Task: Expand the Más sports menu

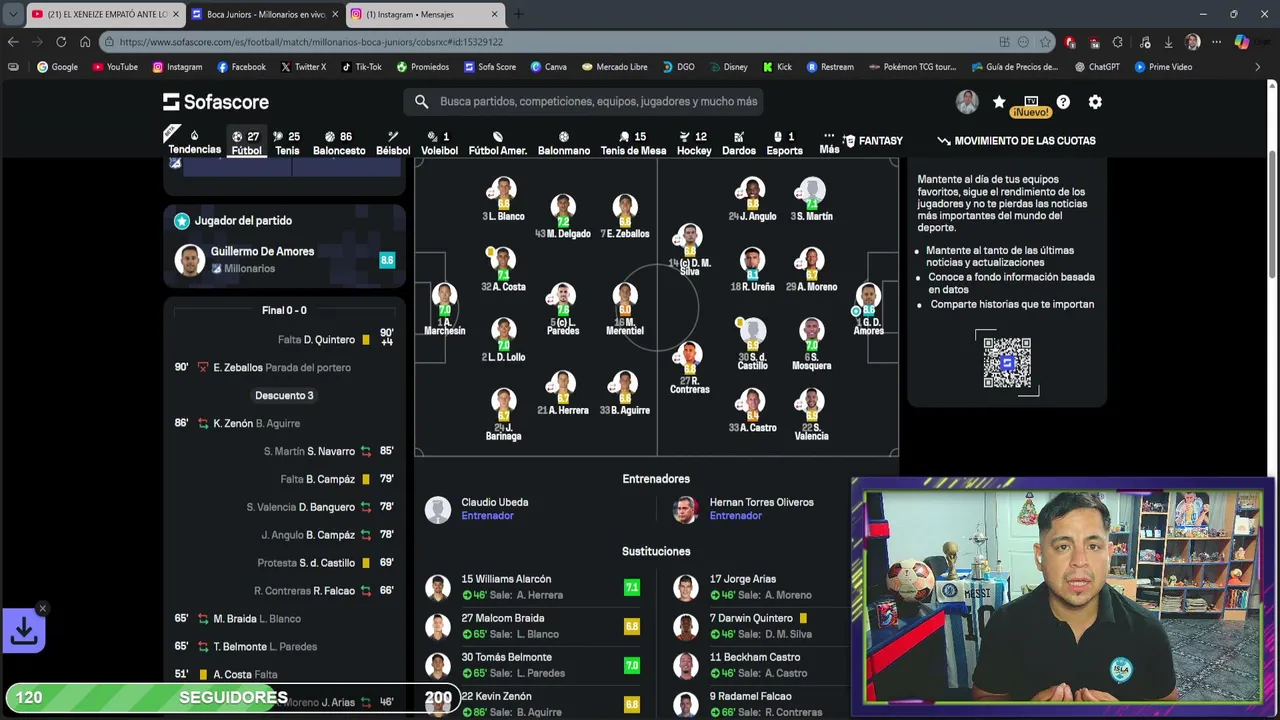Action: (829, 143)
